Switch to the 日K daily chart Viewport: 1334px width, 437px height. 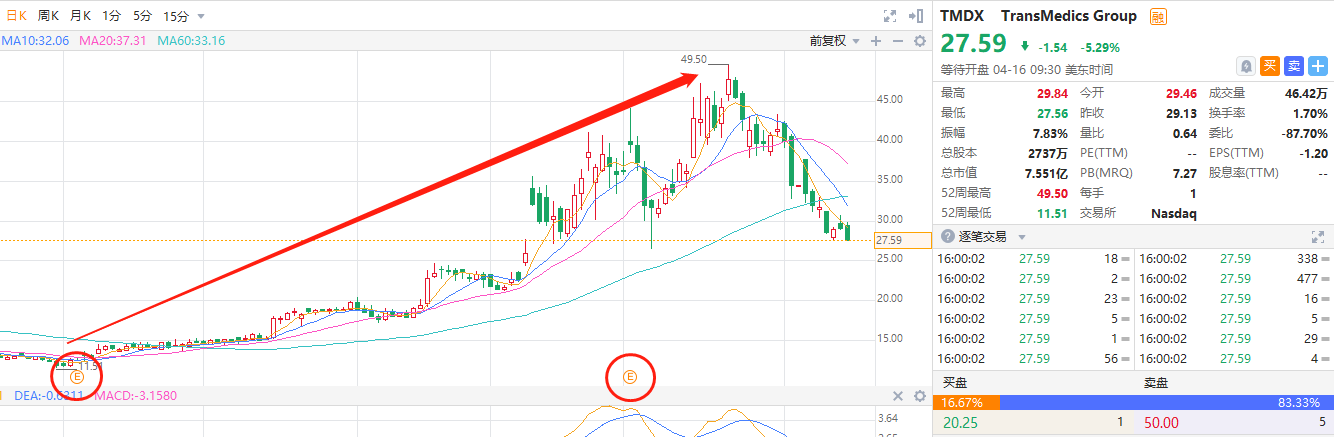16,16
